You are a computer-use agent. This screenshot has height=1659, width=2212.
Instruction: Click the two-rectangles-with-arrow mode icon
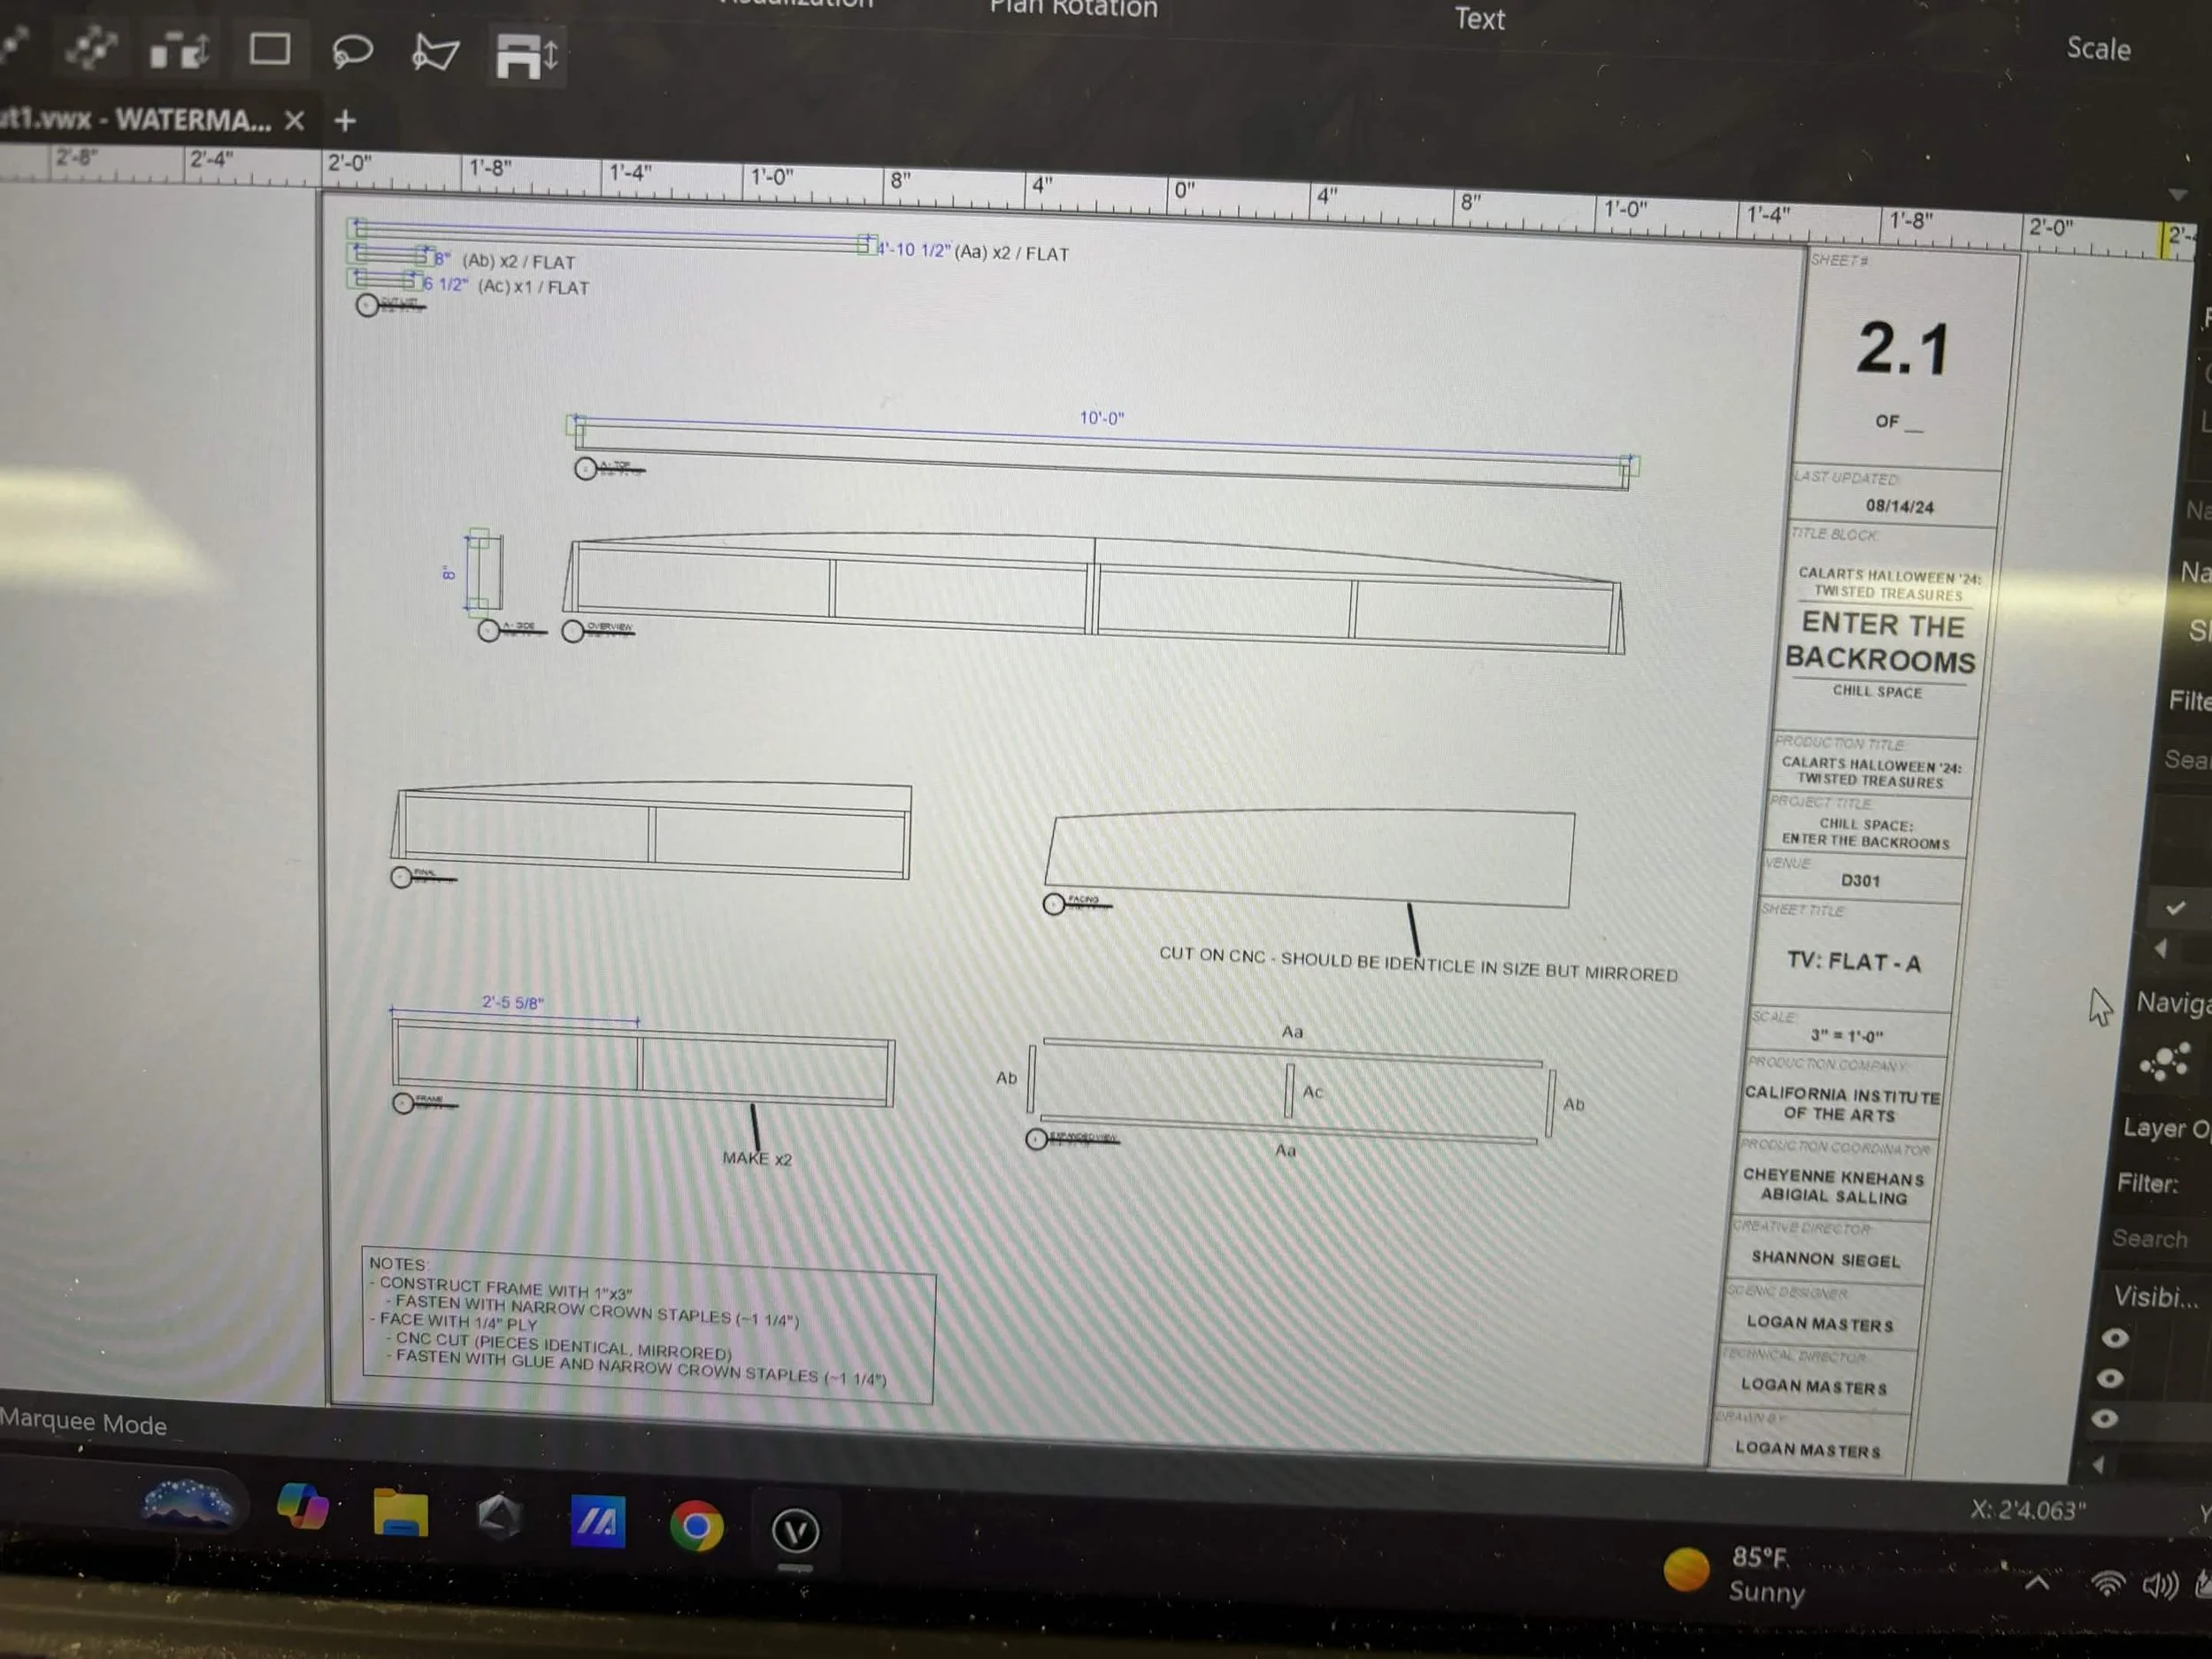tap(179, 50)
